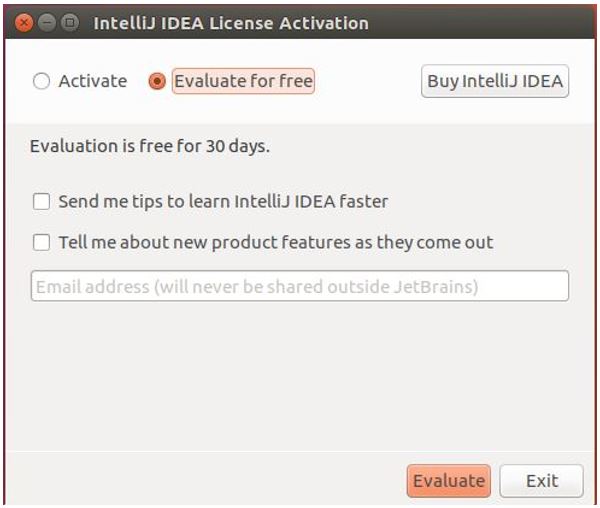Enable Send me tips checkbox
Image resolution: width=600 pixels, height=508 pixels.
[41, 202]
